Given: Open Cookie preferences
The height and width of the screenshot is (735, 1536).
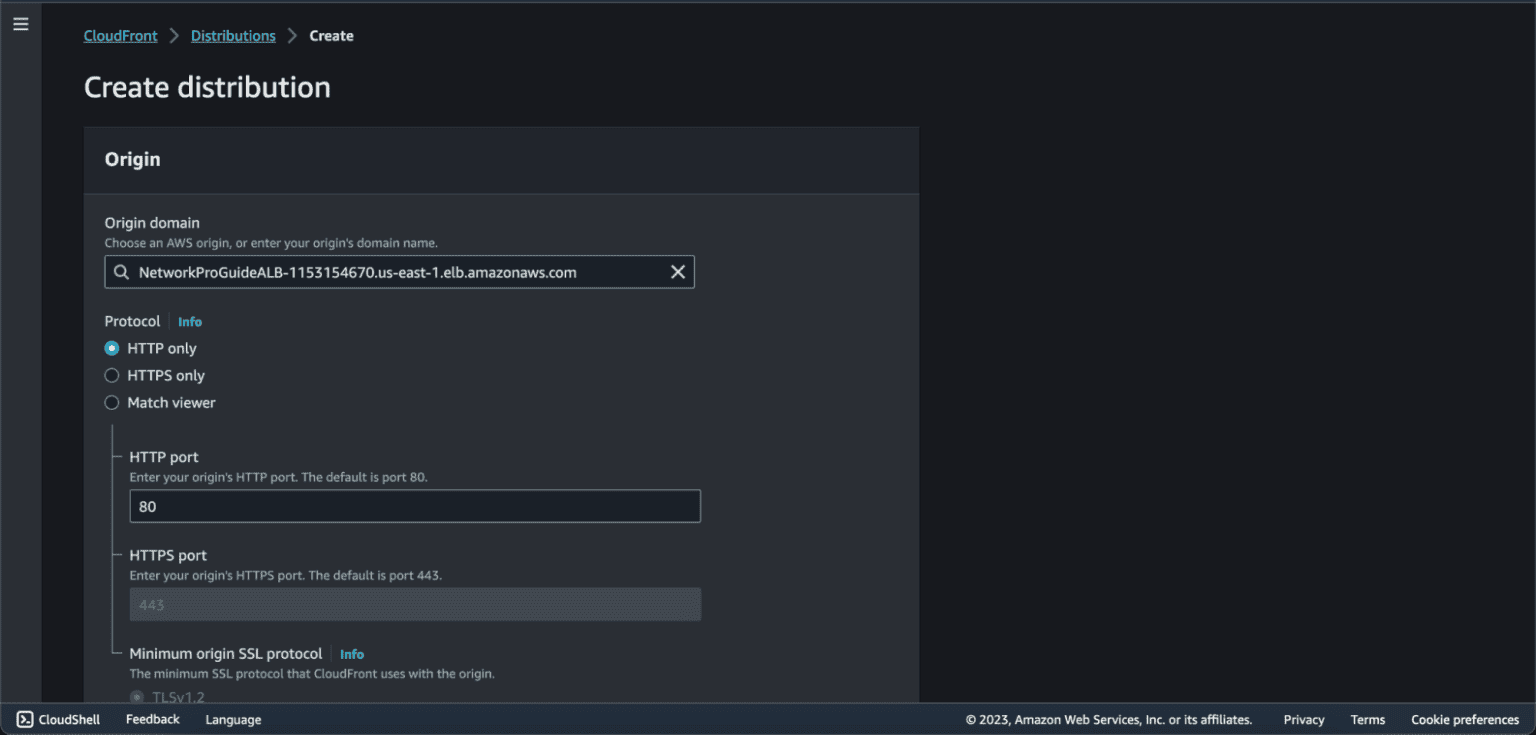Looking at the screenshot, I should (x=1464, y=719).
